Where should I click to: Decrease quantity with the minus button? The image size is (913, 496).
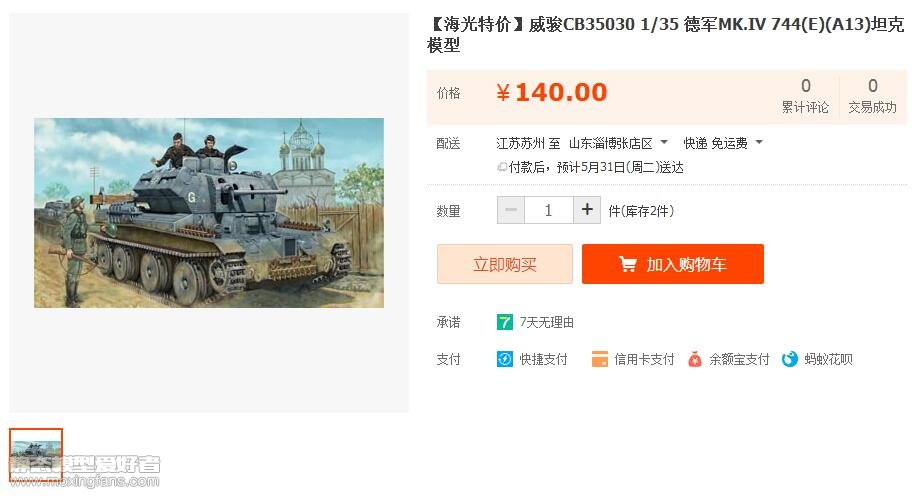[511, 210]
